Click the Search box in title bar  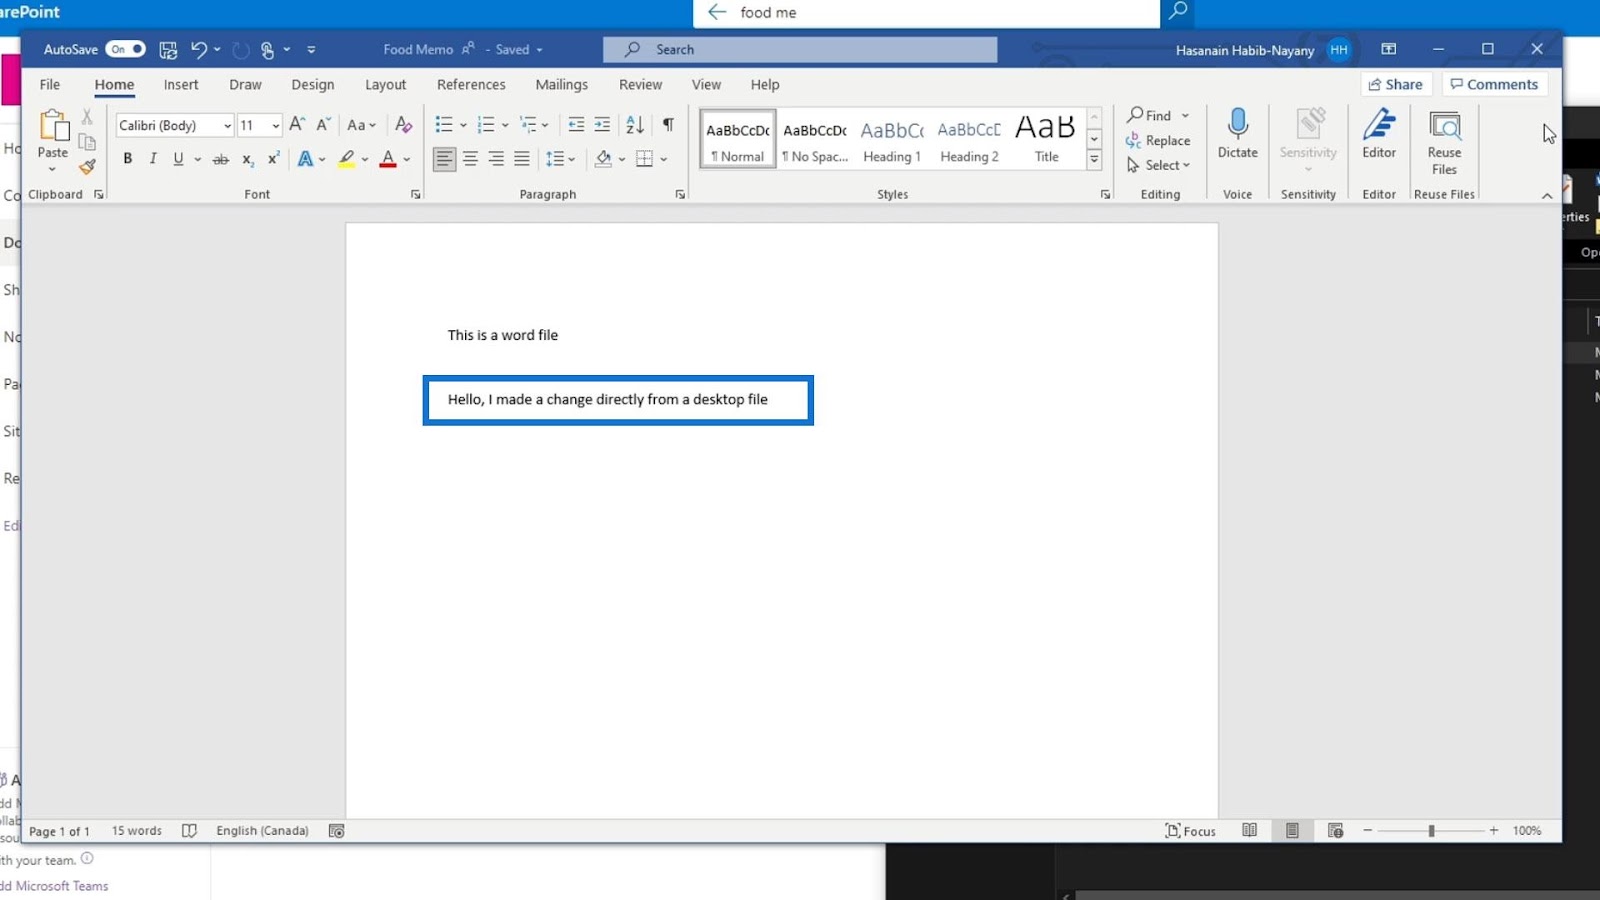(800, 49)
